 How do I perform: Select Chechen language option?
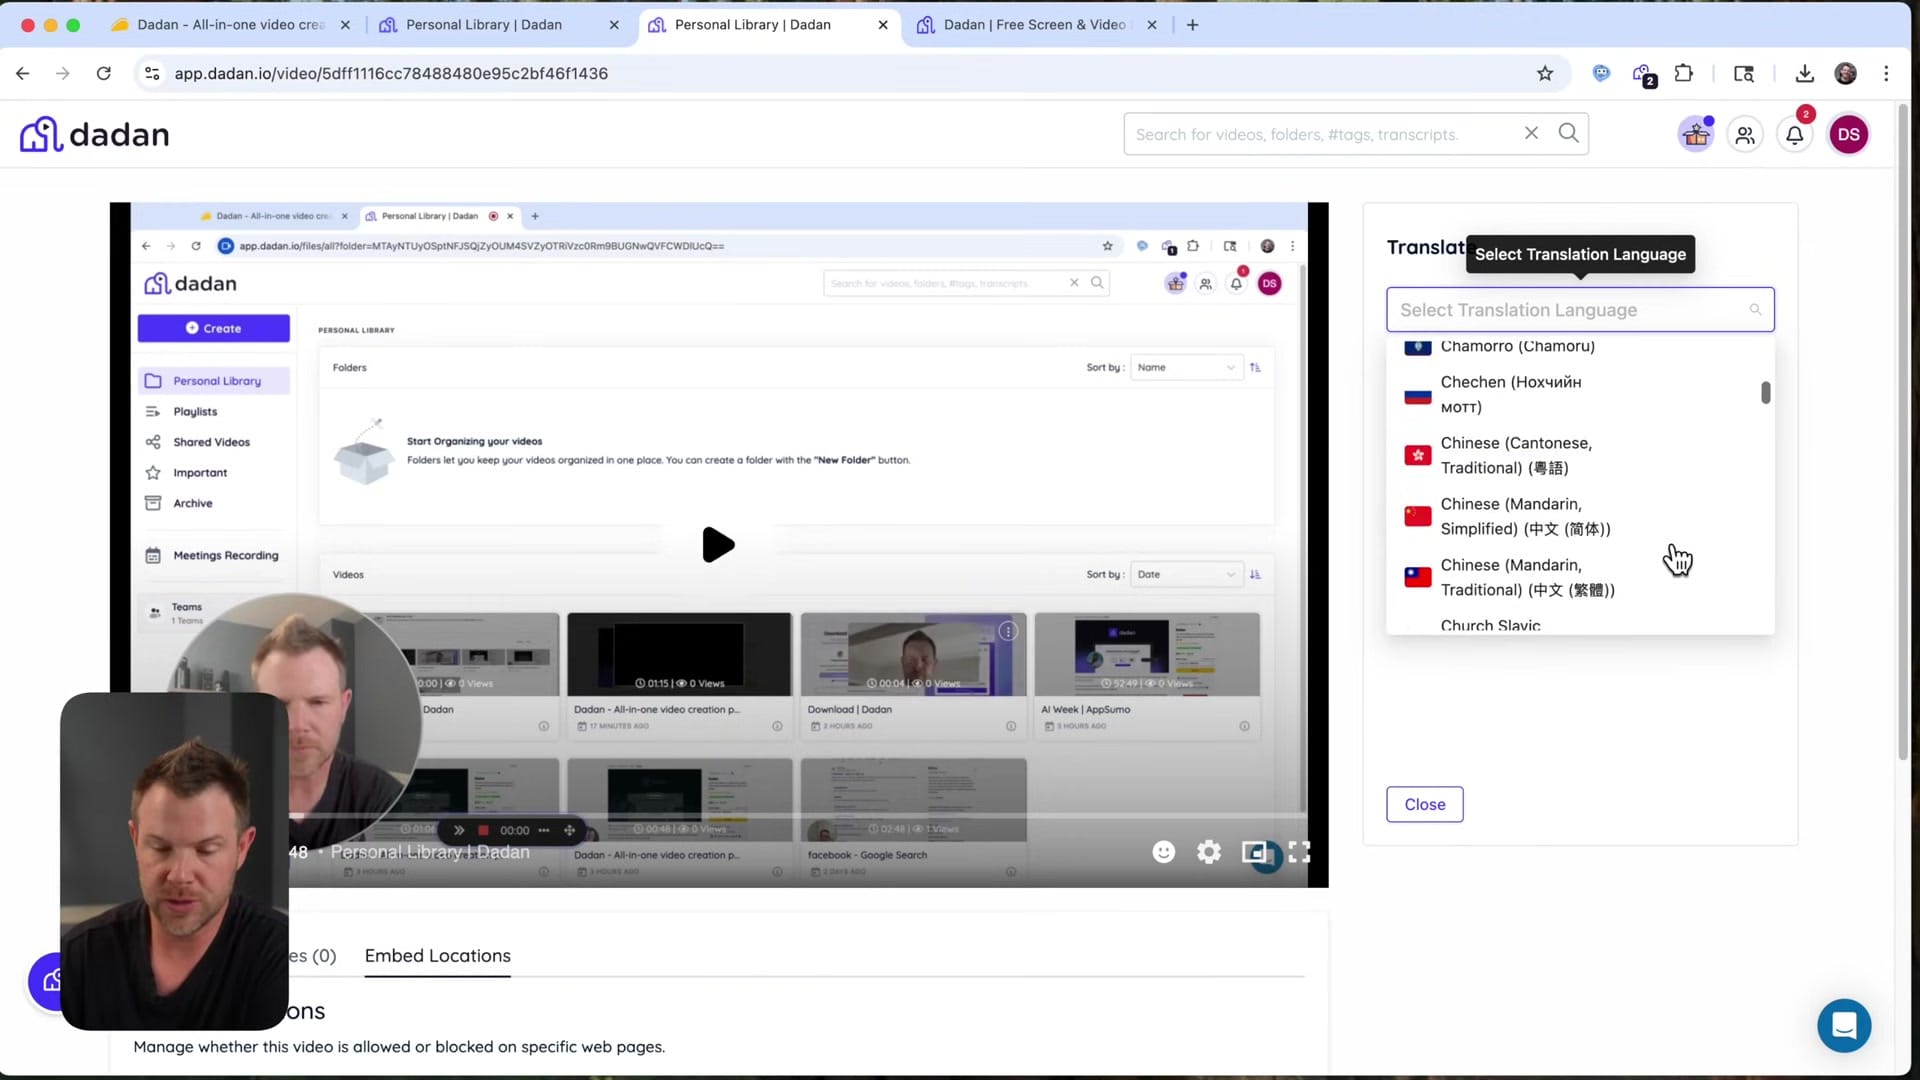[x=1580, y=395]
